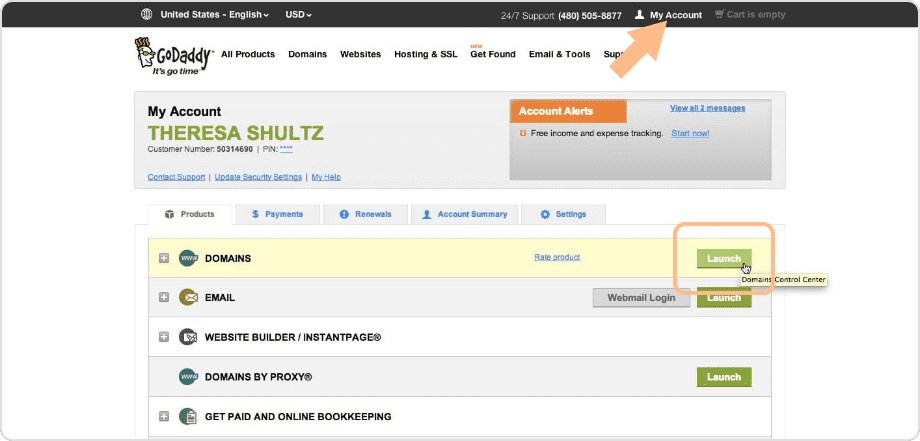Viewport: 920px width, 441px height.
Task: Open the Get Found menu
Action: pyautogui.click(x=493, y=54)
